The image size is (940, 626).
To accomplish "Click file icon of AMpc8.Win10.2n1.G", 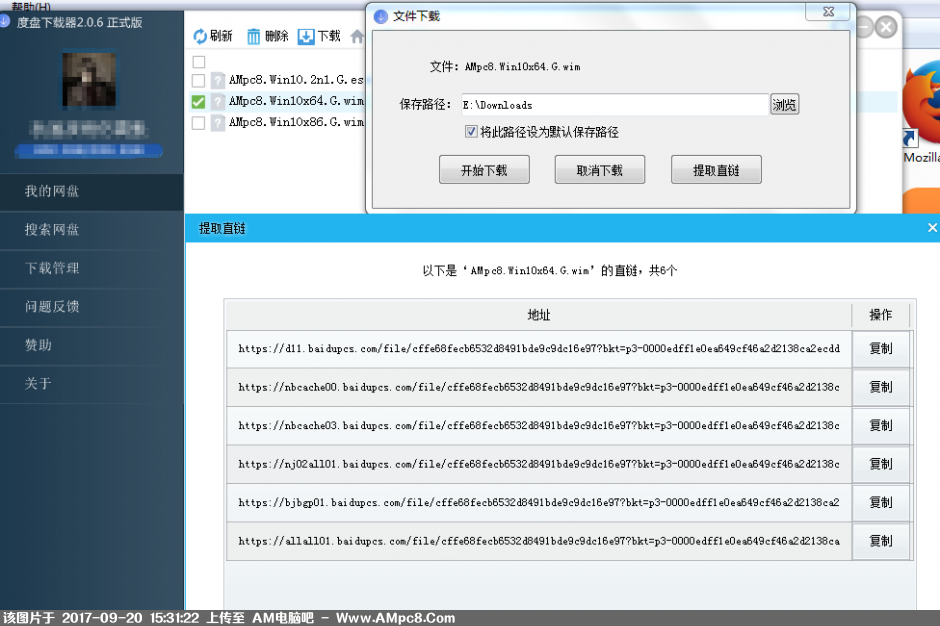I will point(218,80).
